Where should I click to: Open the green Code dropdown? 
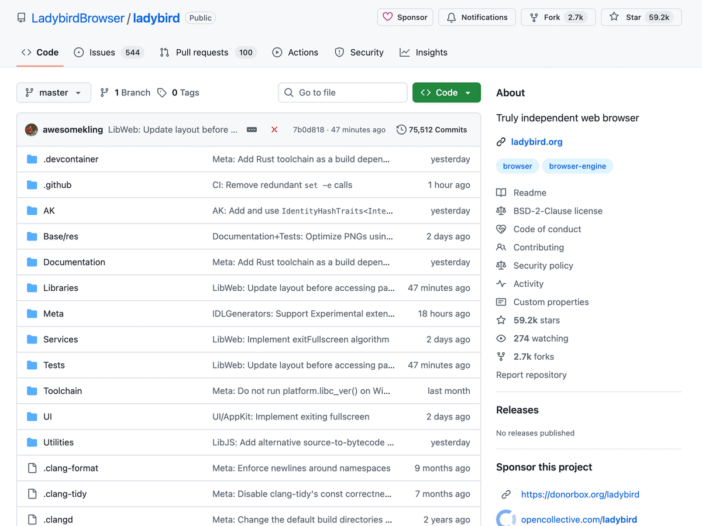click(446, 93)
